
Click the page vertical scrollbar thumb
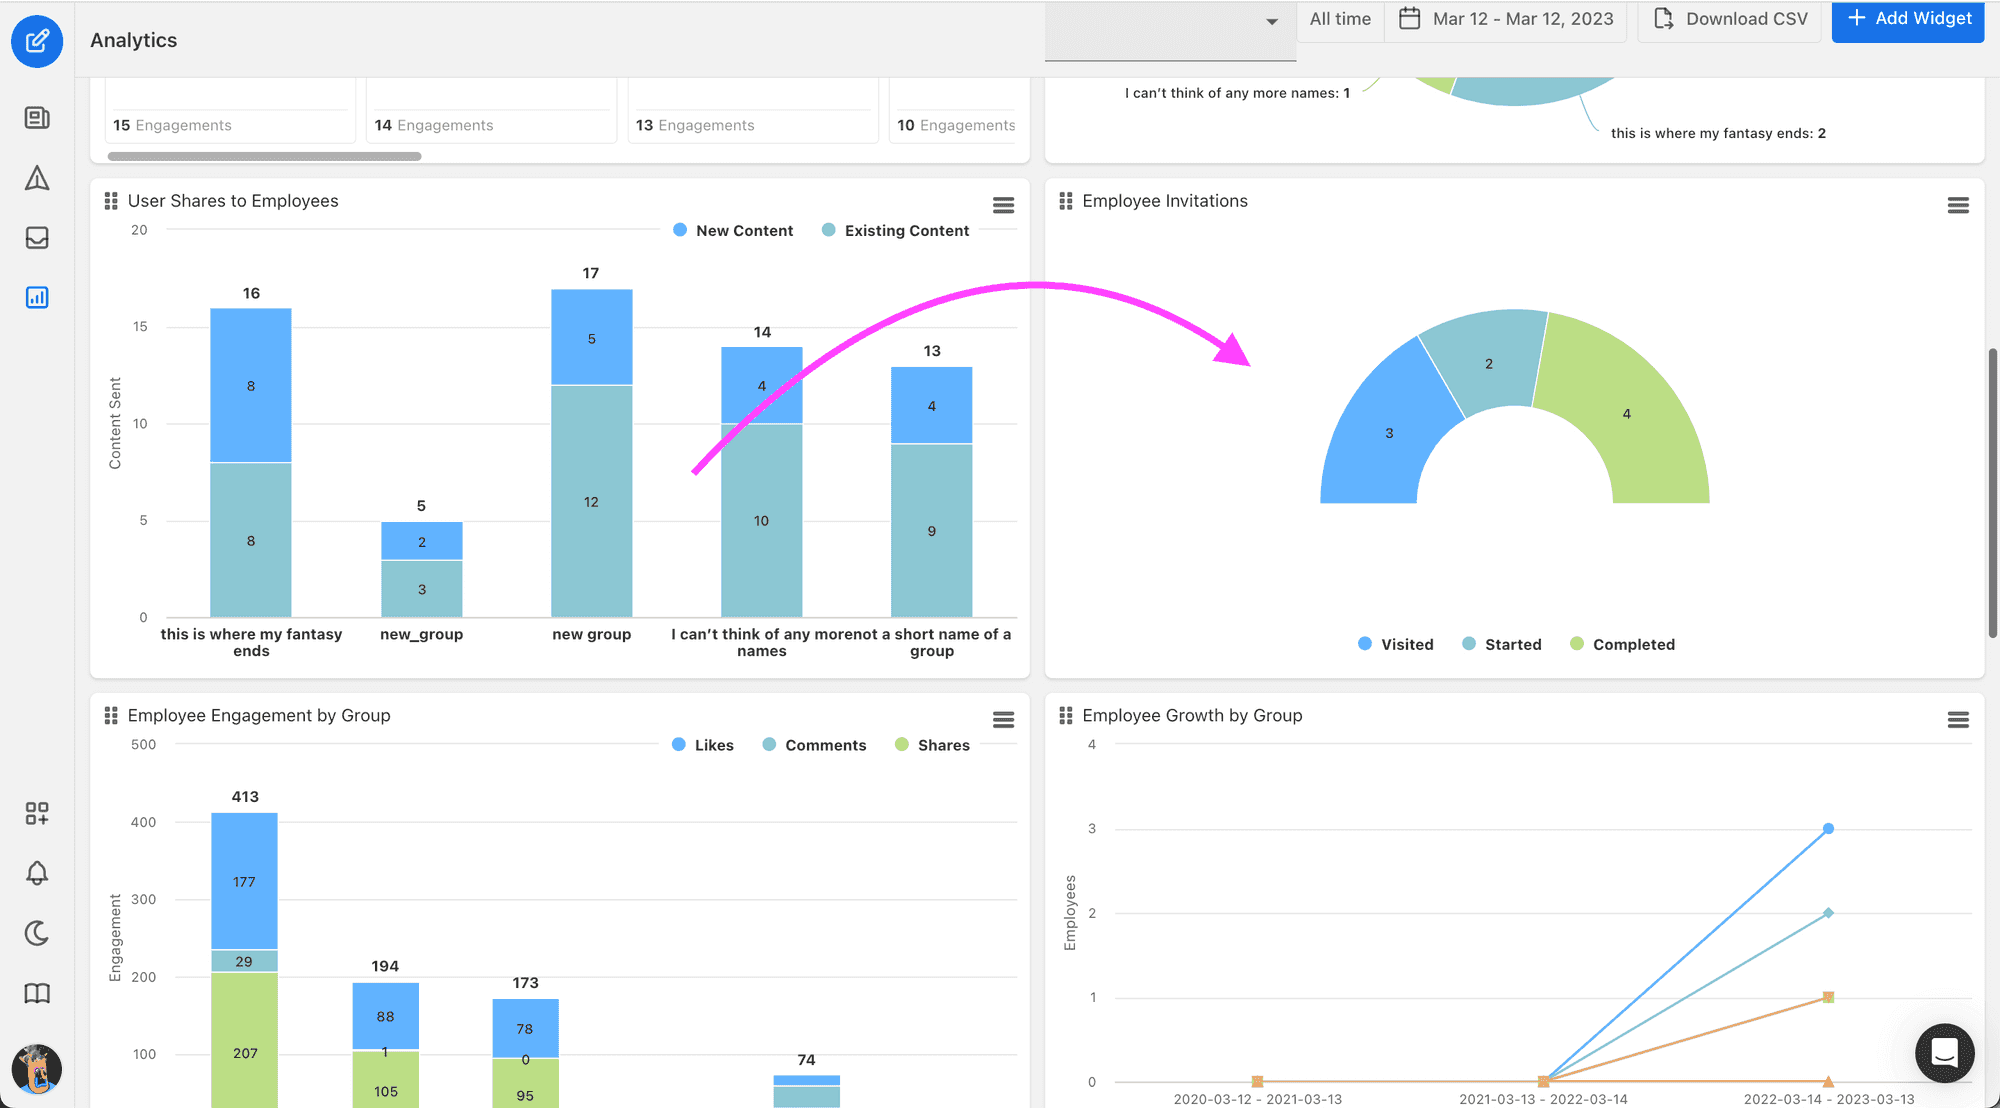tap(1992, 493)
